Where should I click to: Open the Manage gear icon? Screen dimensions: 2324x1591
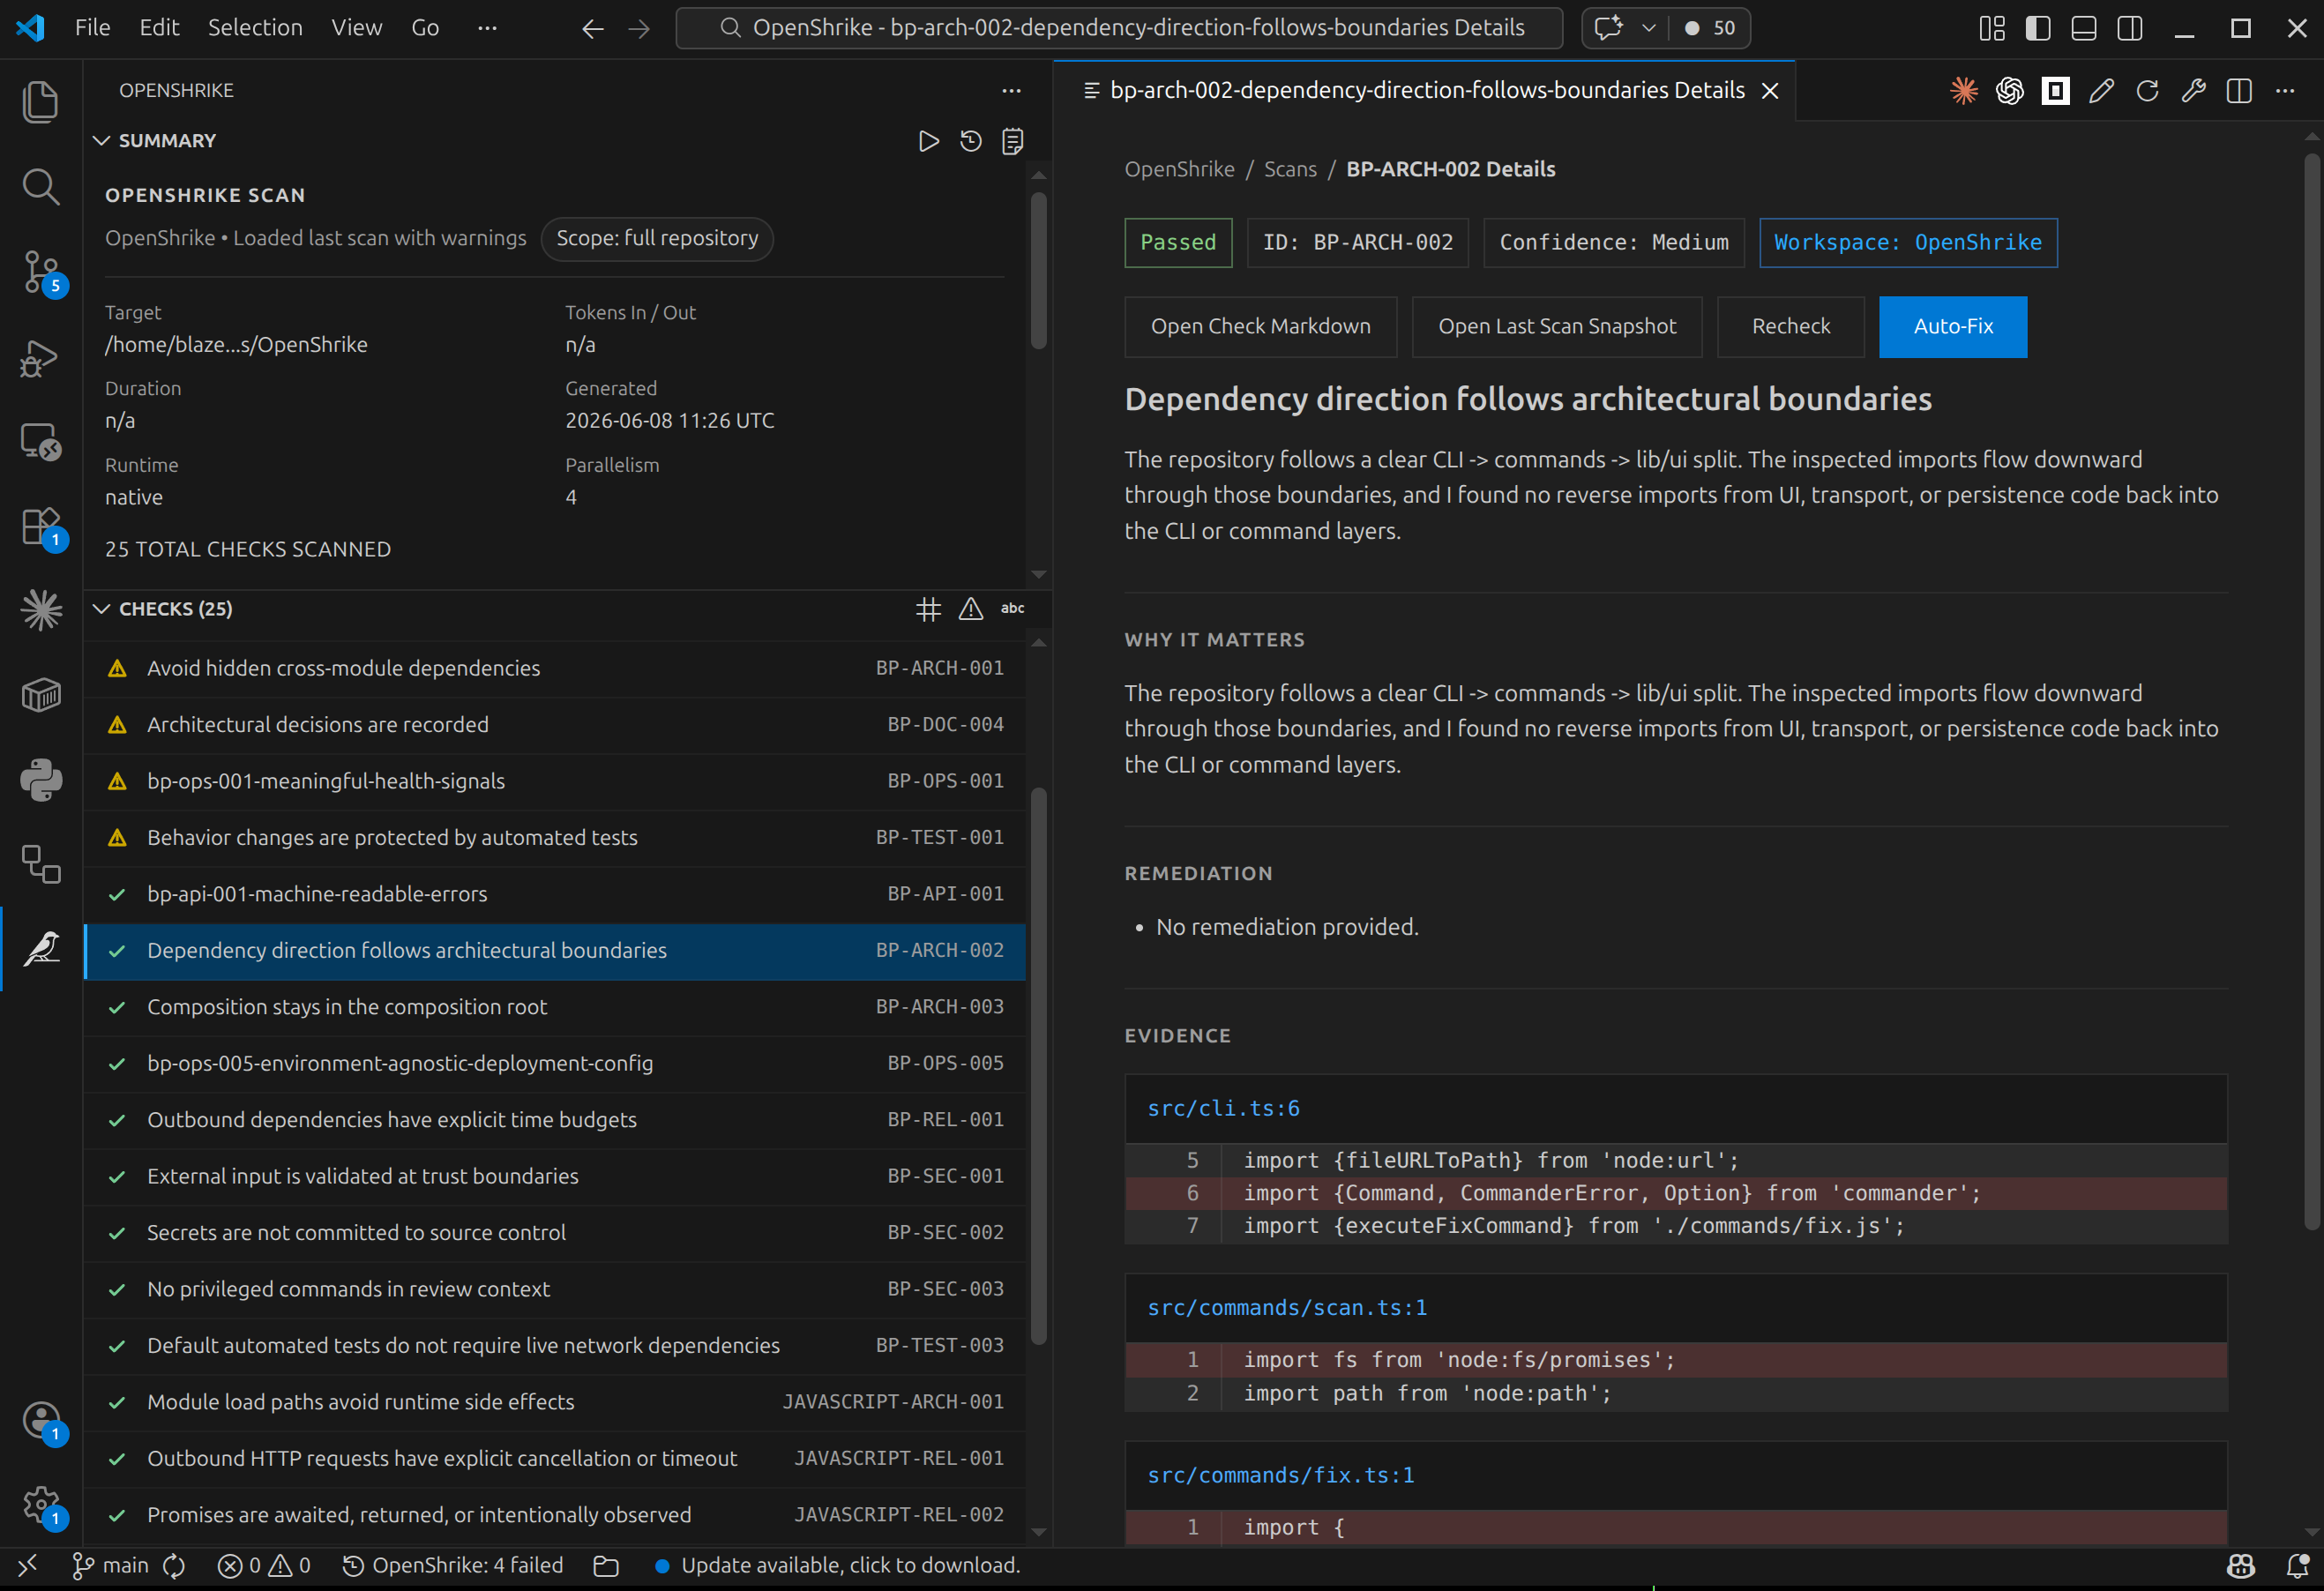[x=40, y=1505]
